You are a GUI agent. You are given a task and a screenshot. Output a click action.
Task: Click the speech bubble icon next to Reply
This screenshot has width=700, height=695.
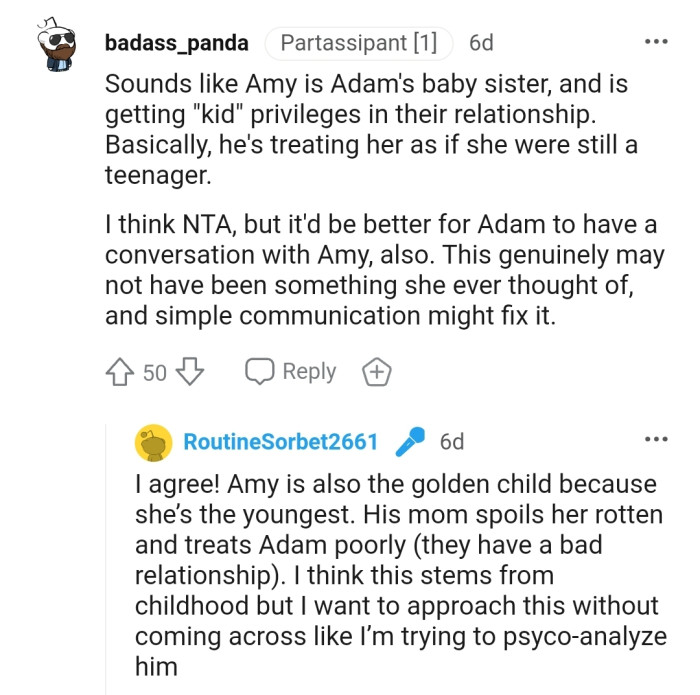260,373
